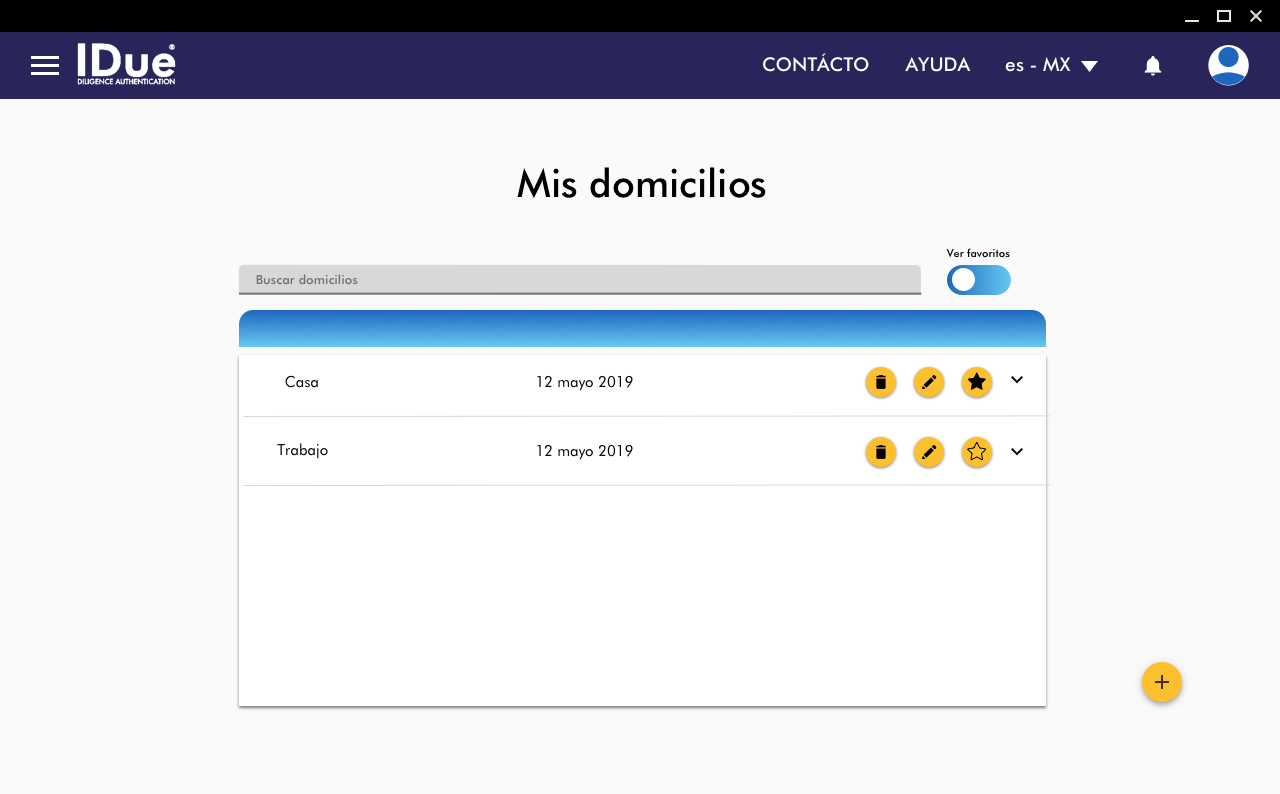The image size is (1280, 794).
Task: Expand the Casa row details
Action: 1017,380
